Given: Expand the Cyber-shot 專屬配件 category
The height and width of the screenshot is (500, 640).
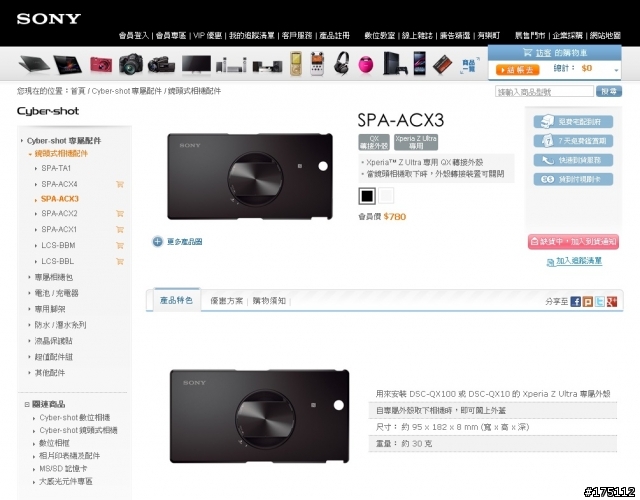Looking at the screenshot, I should click(x=22, y=141).
